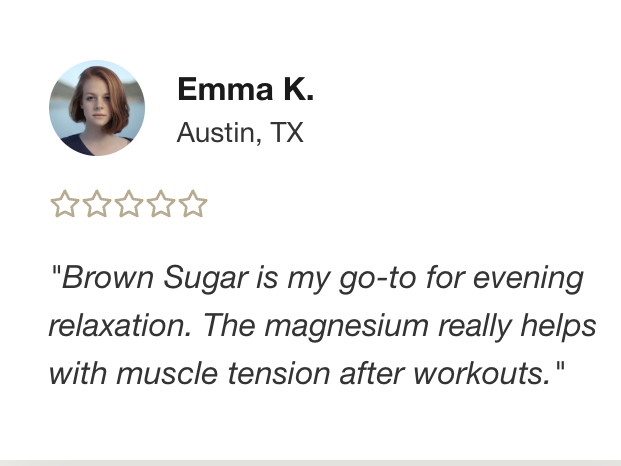Click the word The before magnesium

(229, 325)
